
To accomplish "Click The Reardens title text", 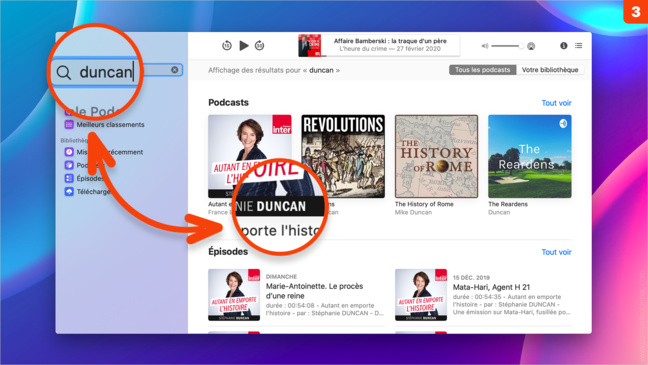I will coord(508,204).
